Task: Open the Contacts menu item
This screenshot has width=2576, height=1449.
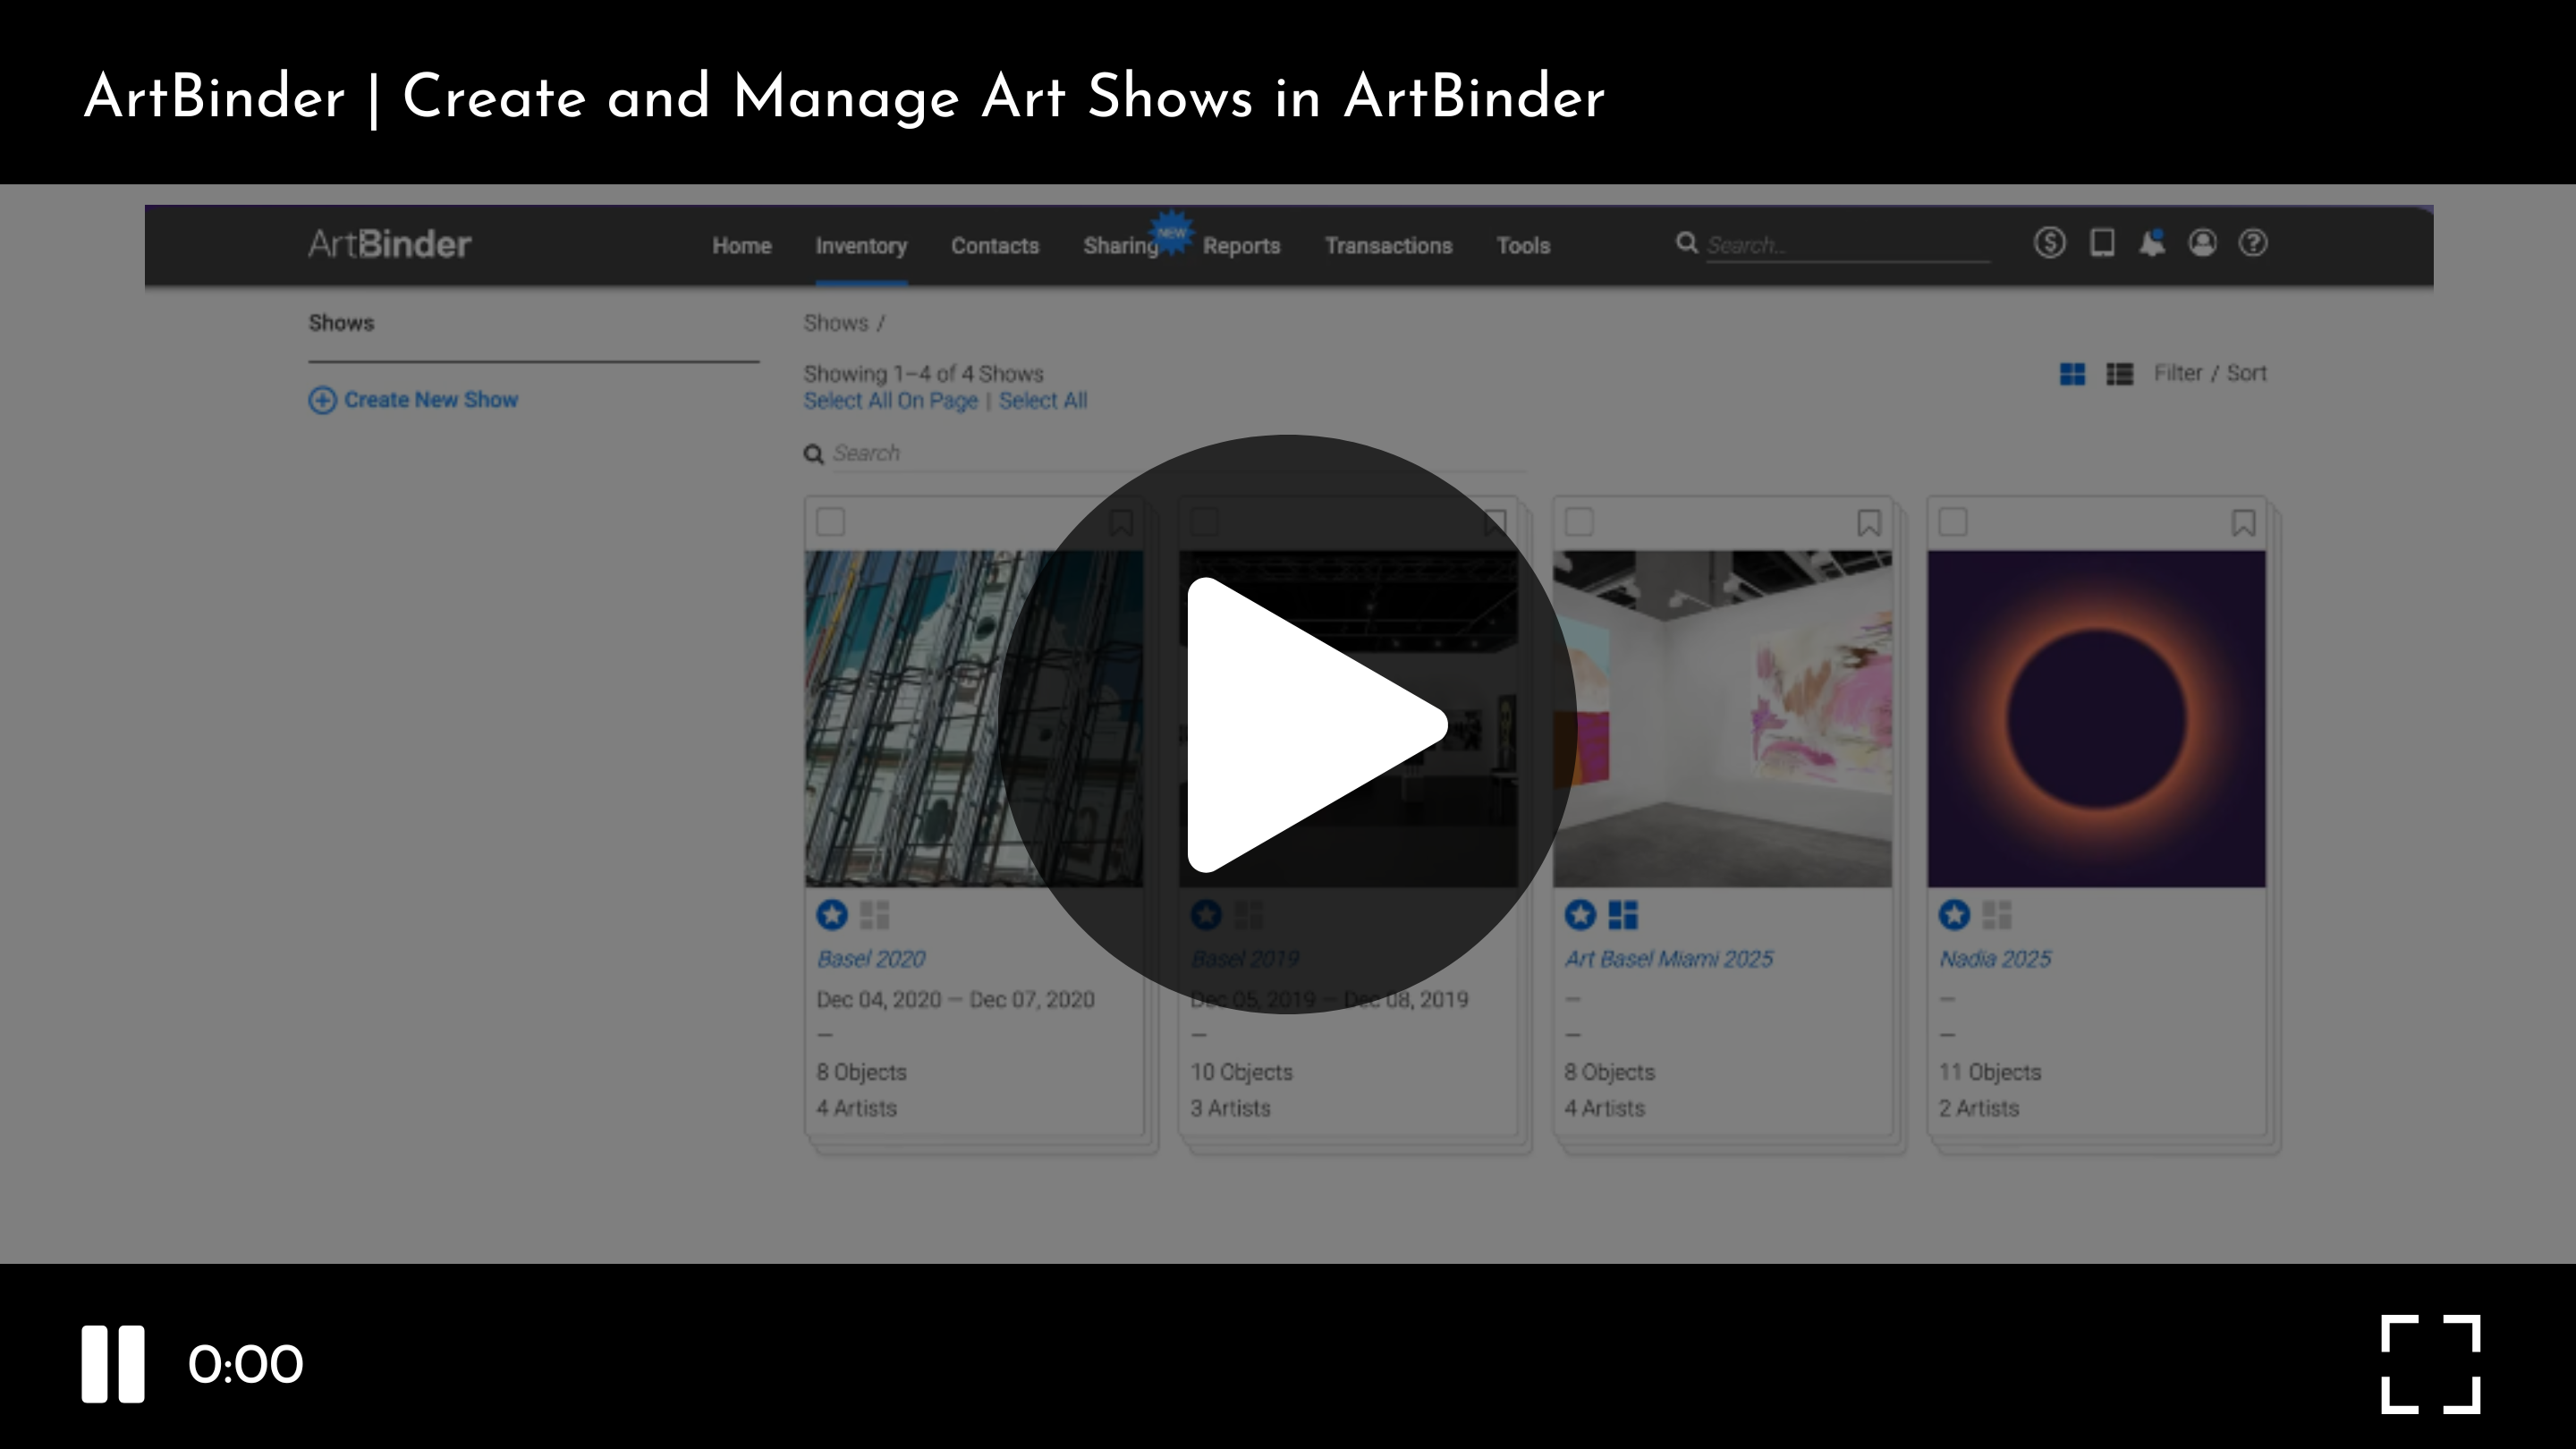Action: pyautogui.click(x=995, y=246)
